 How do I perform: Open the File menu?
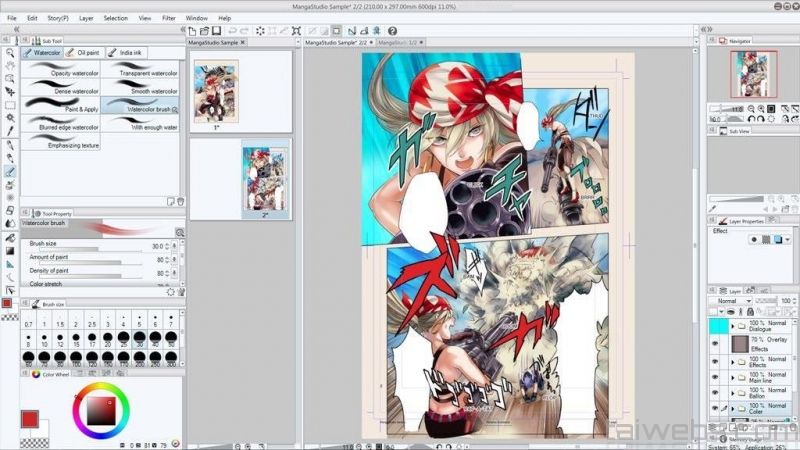click(12, 18)
